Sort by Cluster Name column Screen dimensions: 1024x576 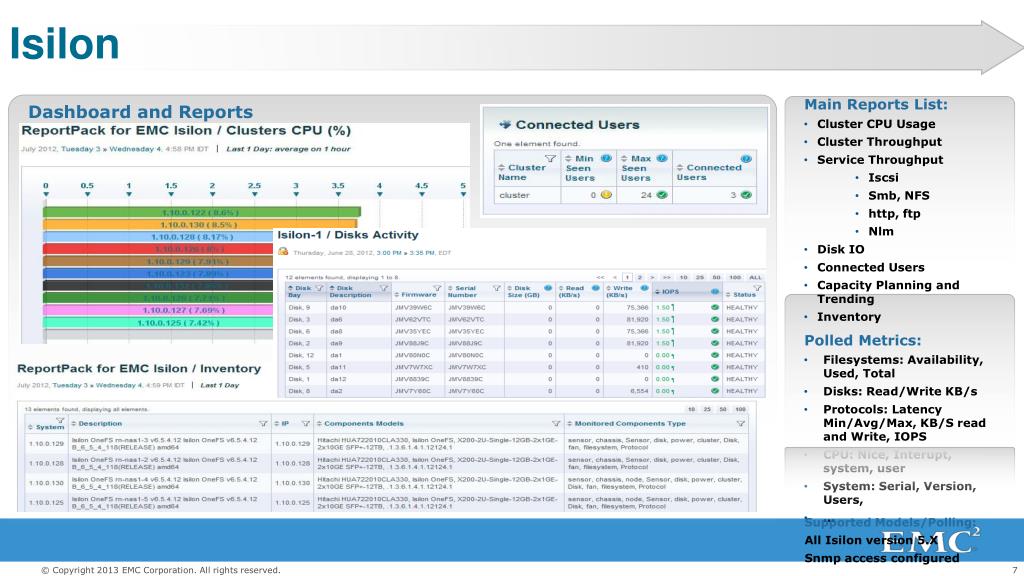(x=502, y=168)
